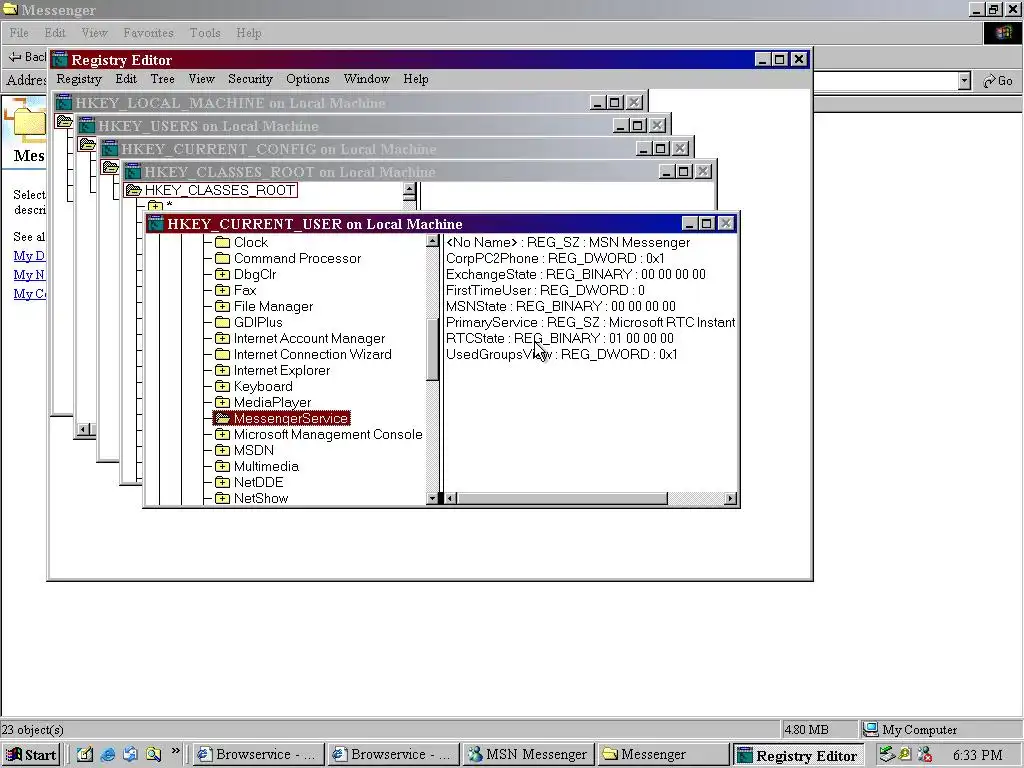Switch to Messenger folder taskbar button
This screenshot has width=1024, height=768.
pos(664,755)
